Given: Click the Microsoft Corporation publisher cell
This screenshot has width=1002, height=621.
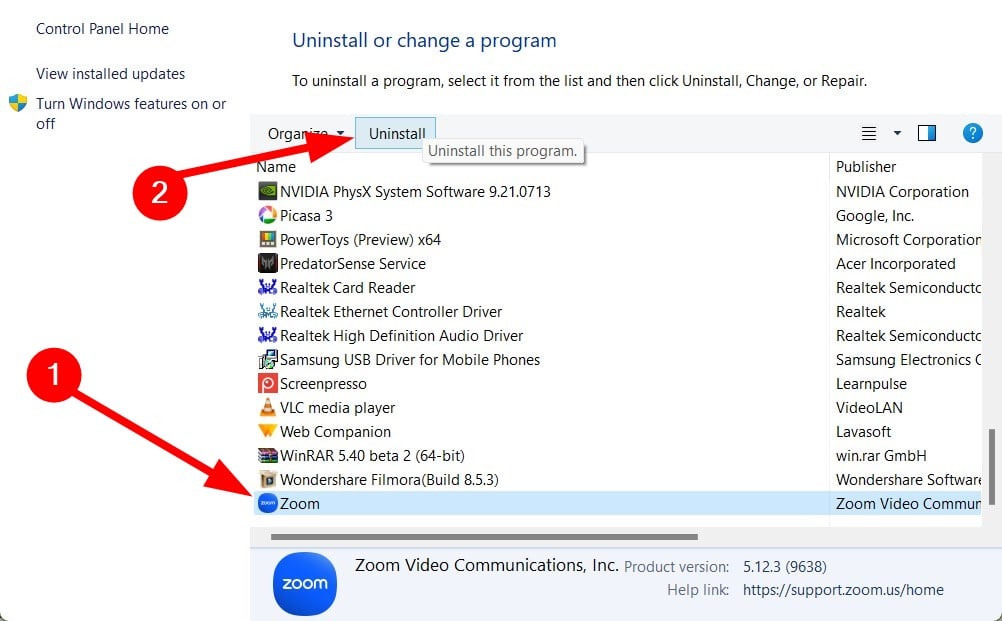Looking at the screenshot, I should click(908, 240).
